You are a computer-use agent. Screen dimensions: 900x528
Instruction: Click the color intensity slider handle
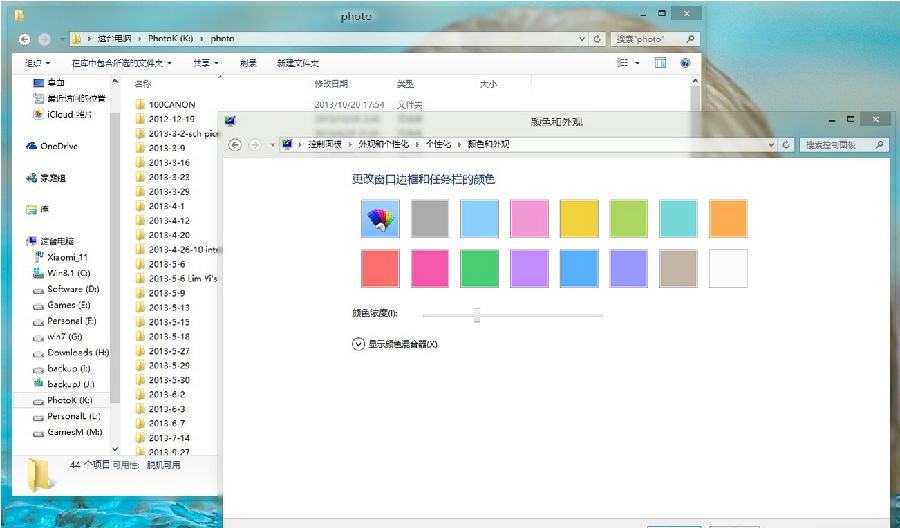(477, 315)
